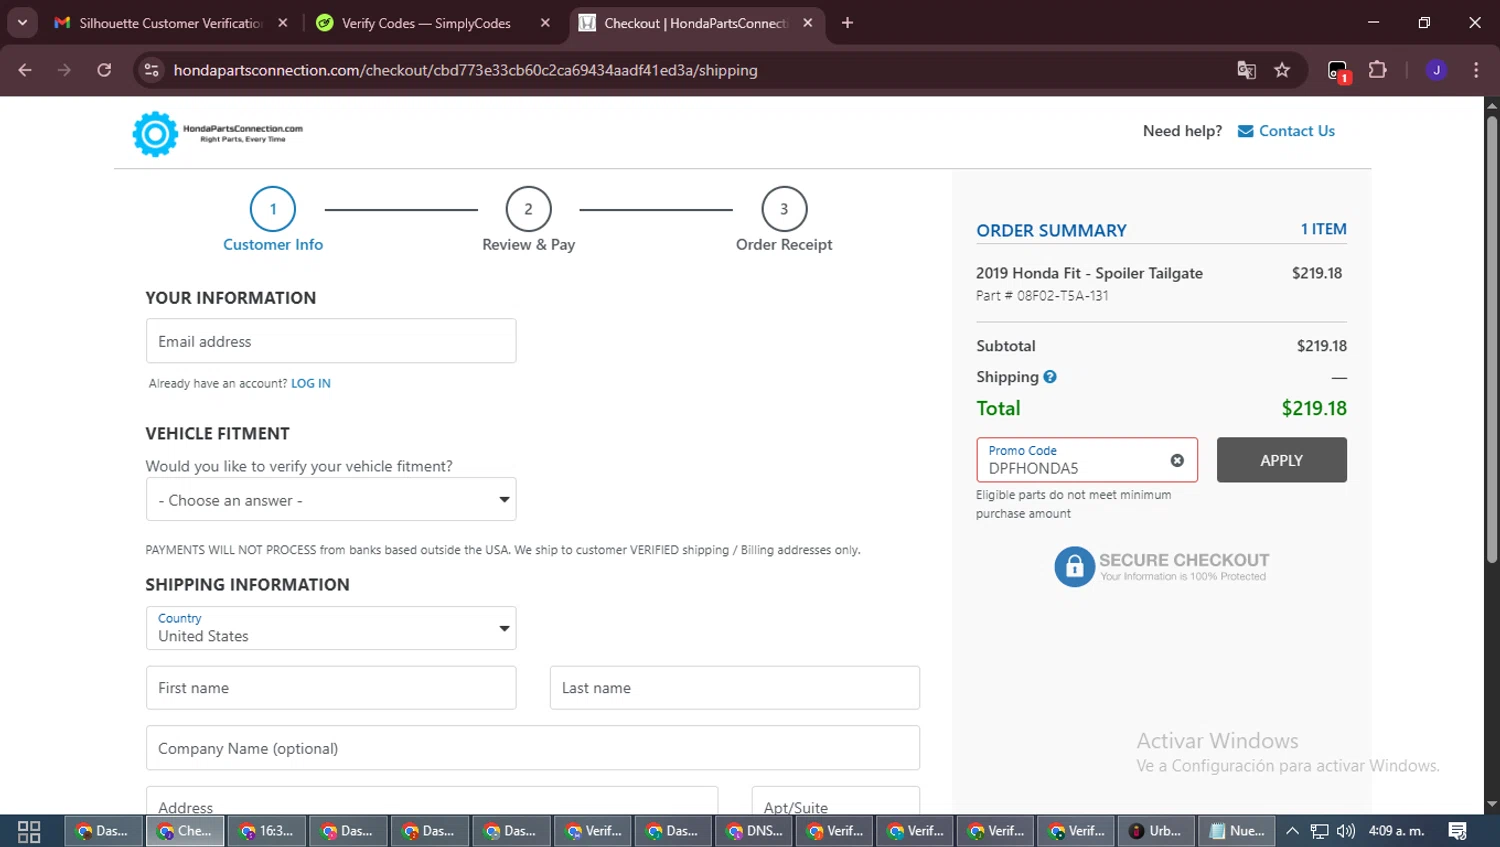
Task: Click the Last name field
Action: coord(735,688)
